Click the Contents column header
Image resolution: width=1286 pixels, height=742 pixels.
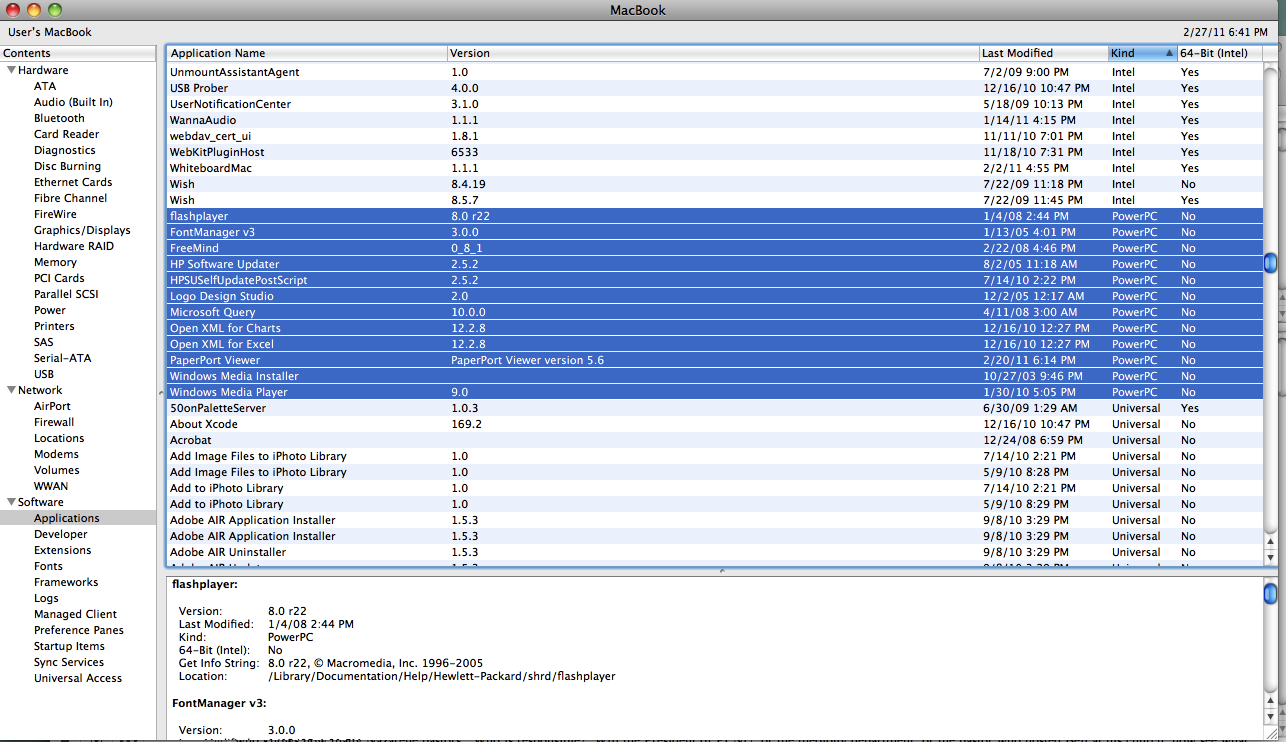[78, 53]
